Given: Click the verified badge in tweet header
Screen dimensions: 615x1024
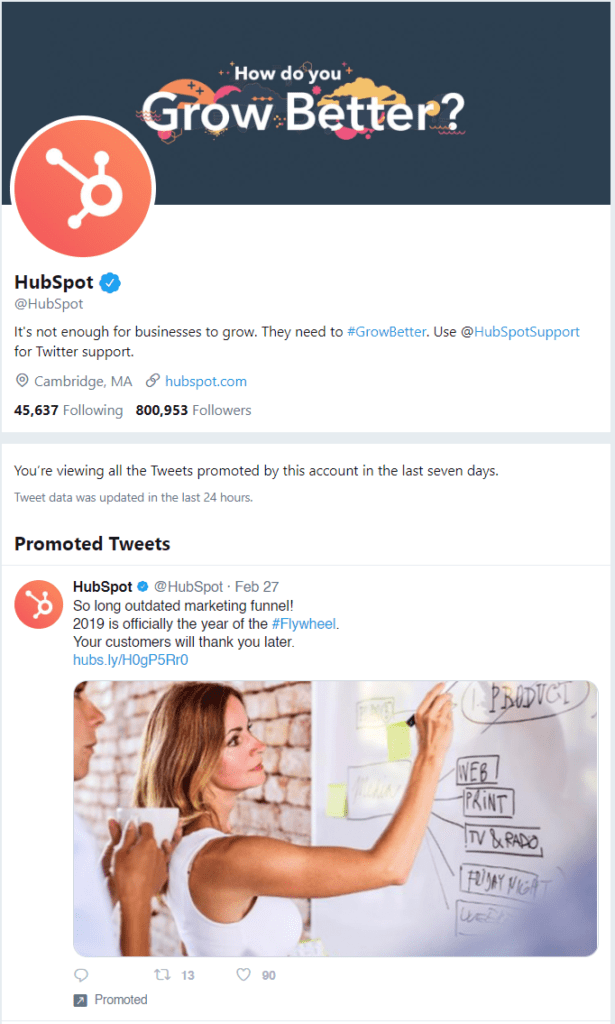Looking at the screenshot, I should pos(143,587).
